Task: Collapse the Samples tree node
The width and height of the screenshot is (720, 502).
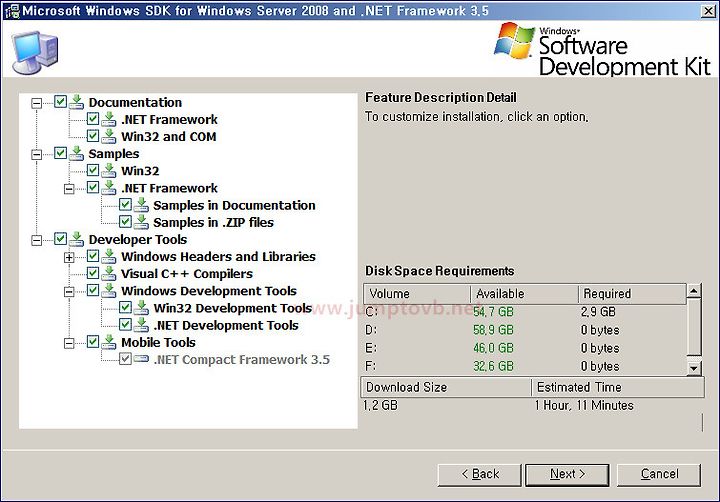Action: [x=36, y=154]
